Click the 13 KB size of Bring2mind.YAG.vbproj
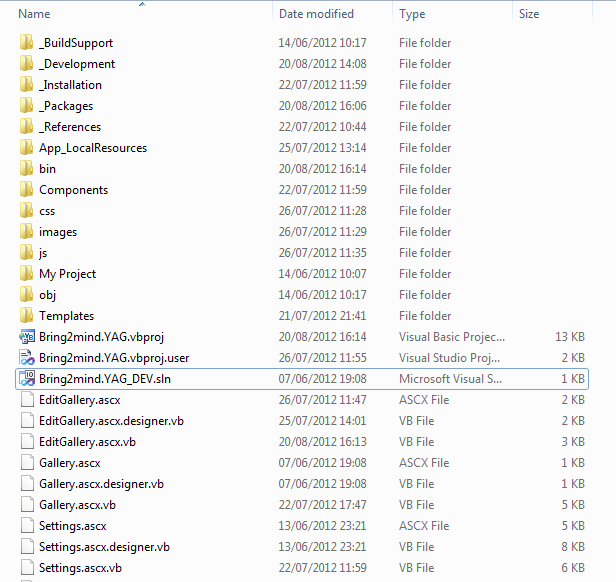This screenshot has width=616, height=582. (x=570, y=337)
